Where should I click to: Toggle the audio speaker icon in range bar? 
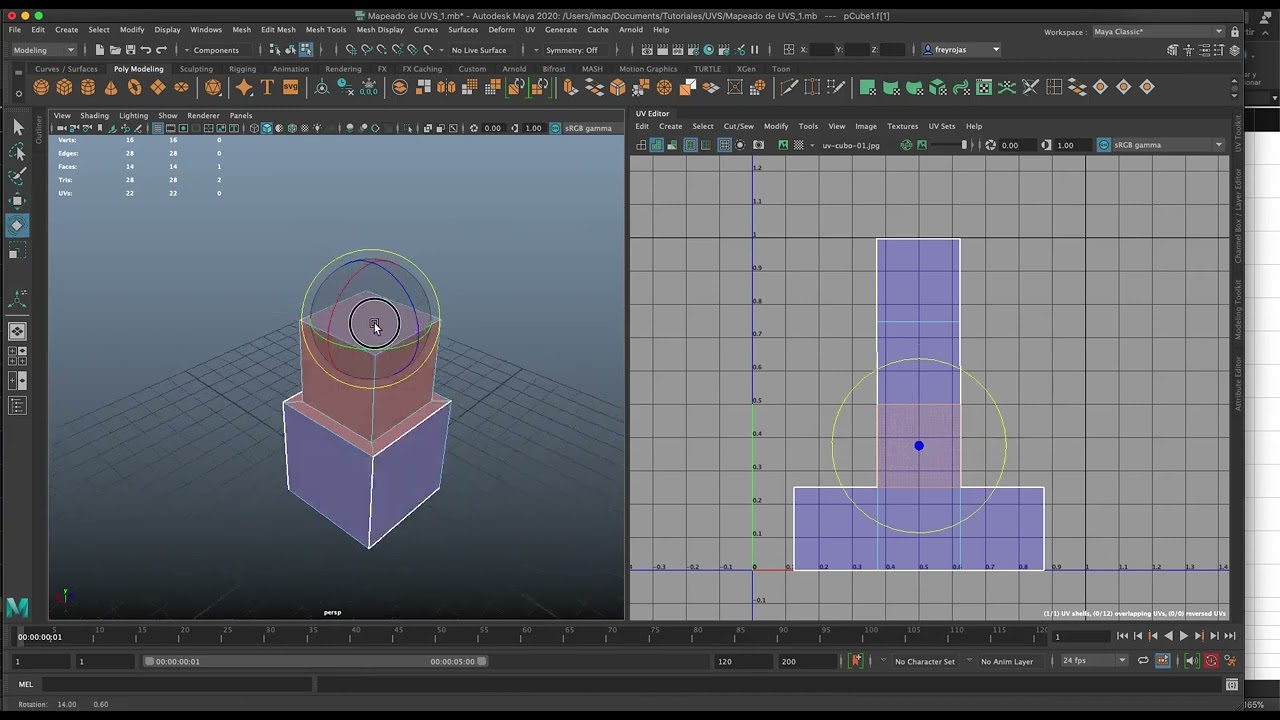(x=1191, y=661)
